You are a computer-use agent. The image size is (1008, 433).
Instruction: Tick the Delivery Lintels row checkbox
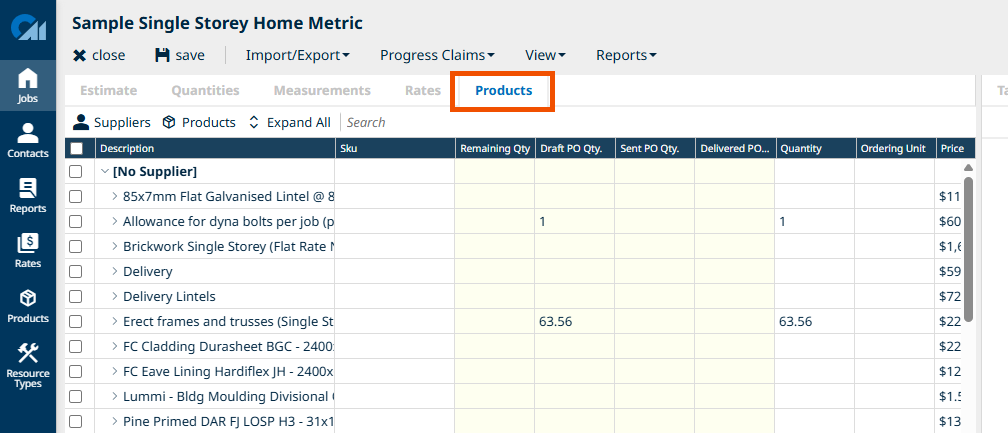[76, 297]
